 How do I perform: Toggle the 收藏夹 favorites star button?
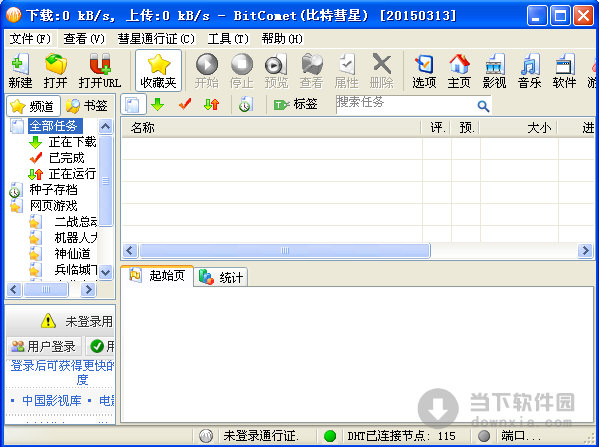tap(158, 71)
